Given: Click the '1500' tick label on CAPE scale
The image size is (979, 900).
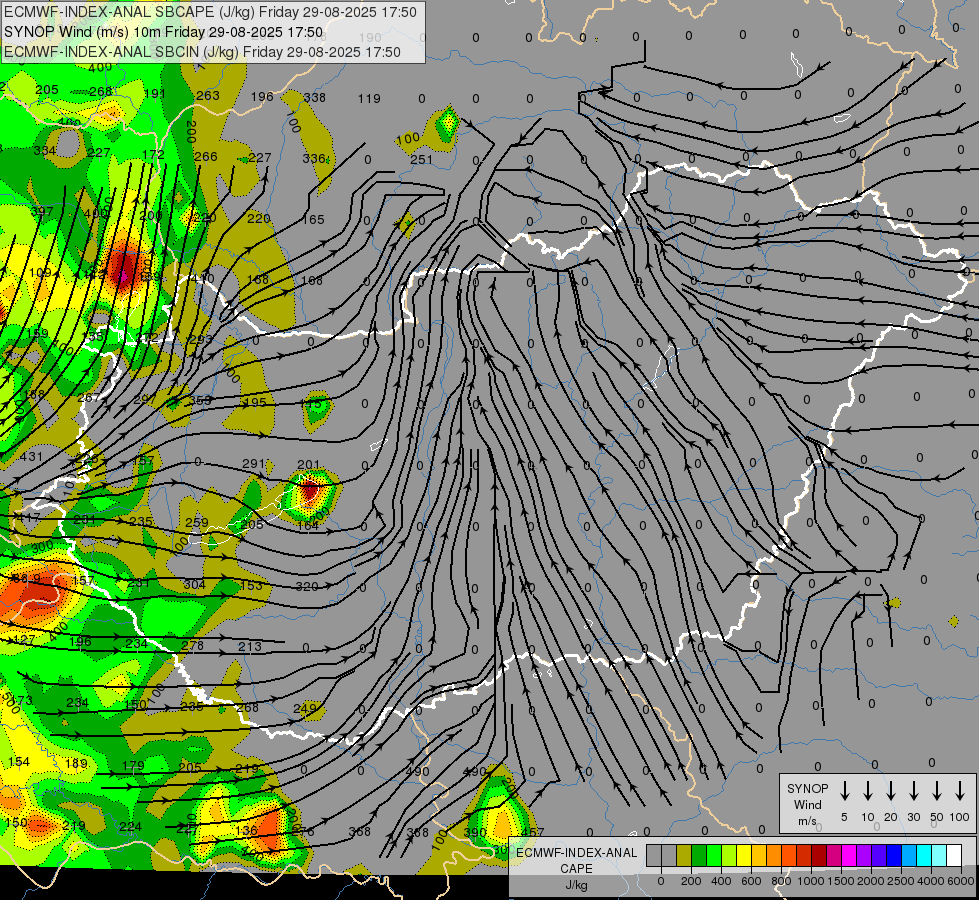Looking at the screenshot, I should pyautogui.click(x=840, y=881).
